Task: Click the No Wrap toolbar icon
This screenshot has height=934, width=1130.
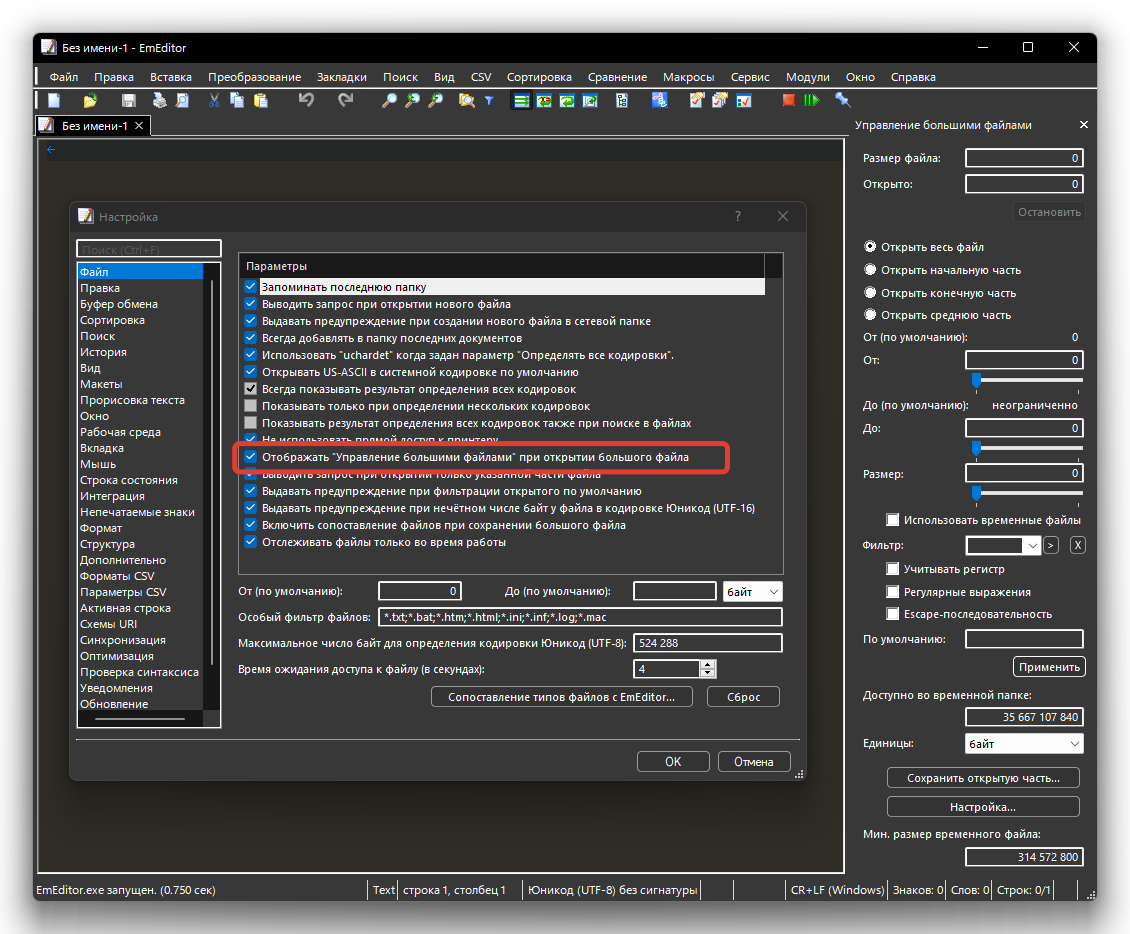Action: point(521,101)
